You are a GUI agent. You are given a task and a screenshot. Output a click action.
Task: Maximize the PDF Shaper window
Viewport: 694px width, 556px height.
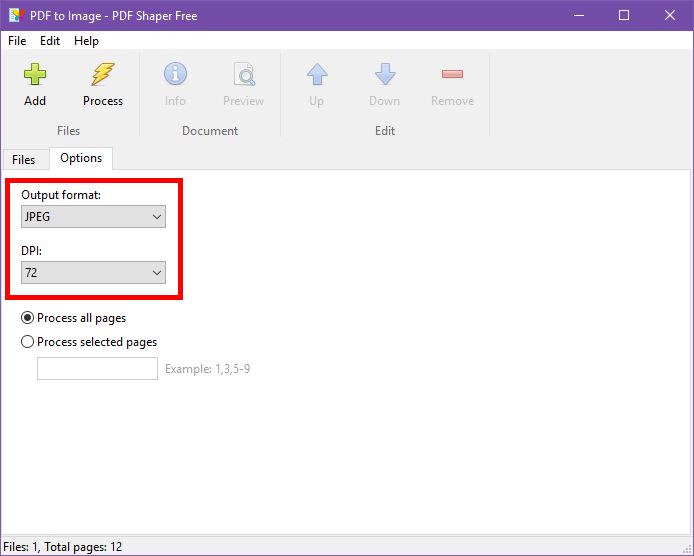click(x=624, y=15)
